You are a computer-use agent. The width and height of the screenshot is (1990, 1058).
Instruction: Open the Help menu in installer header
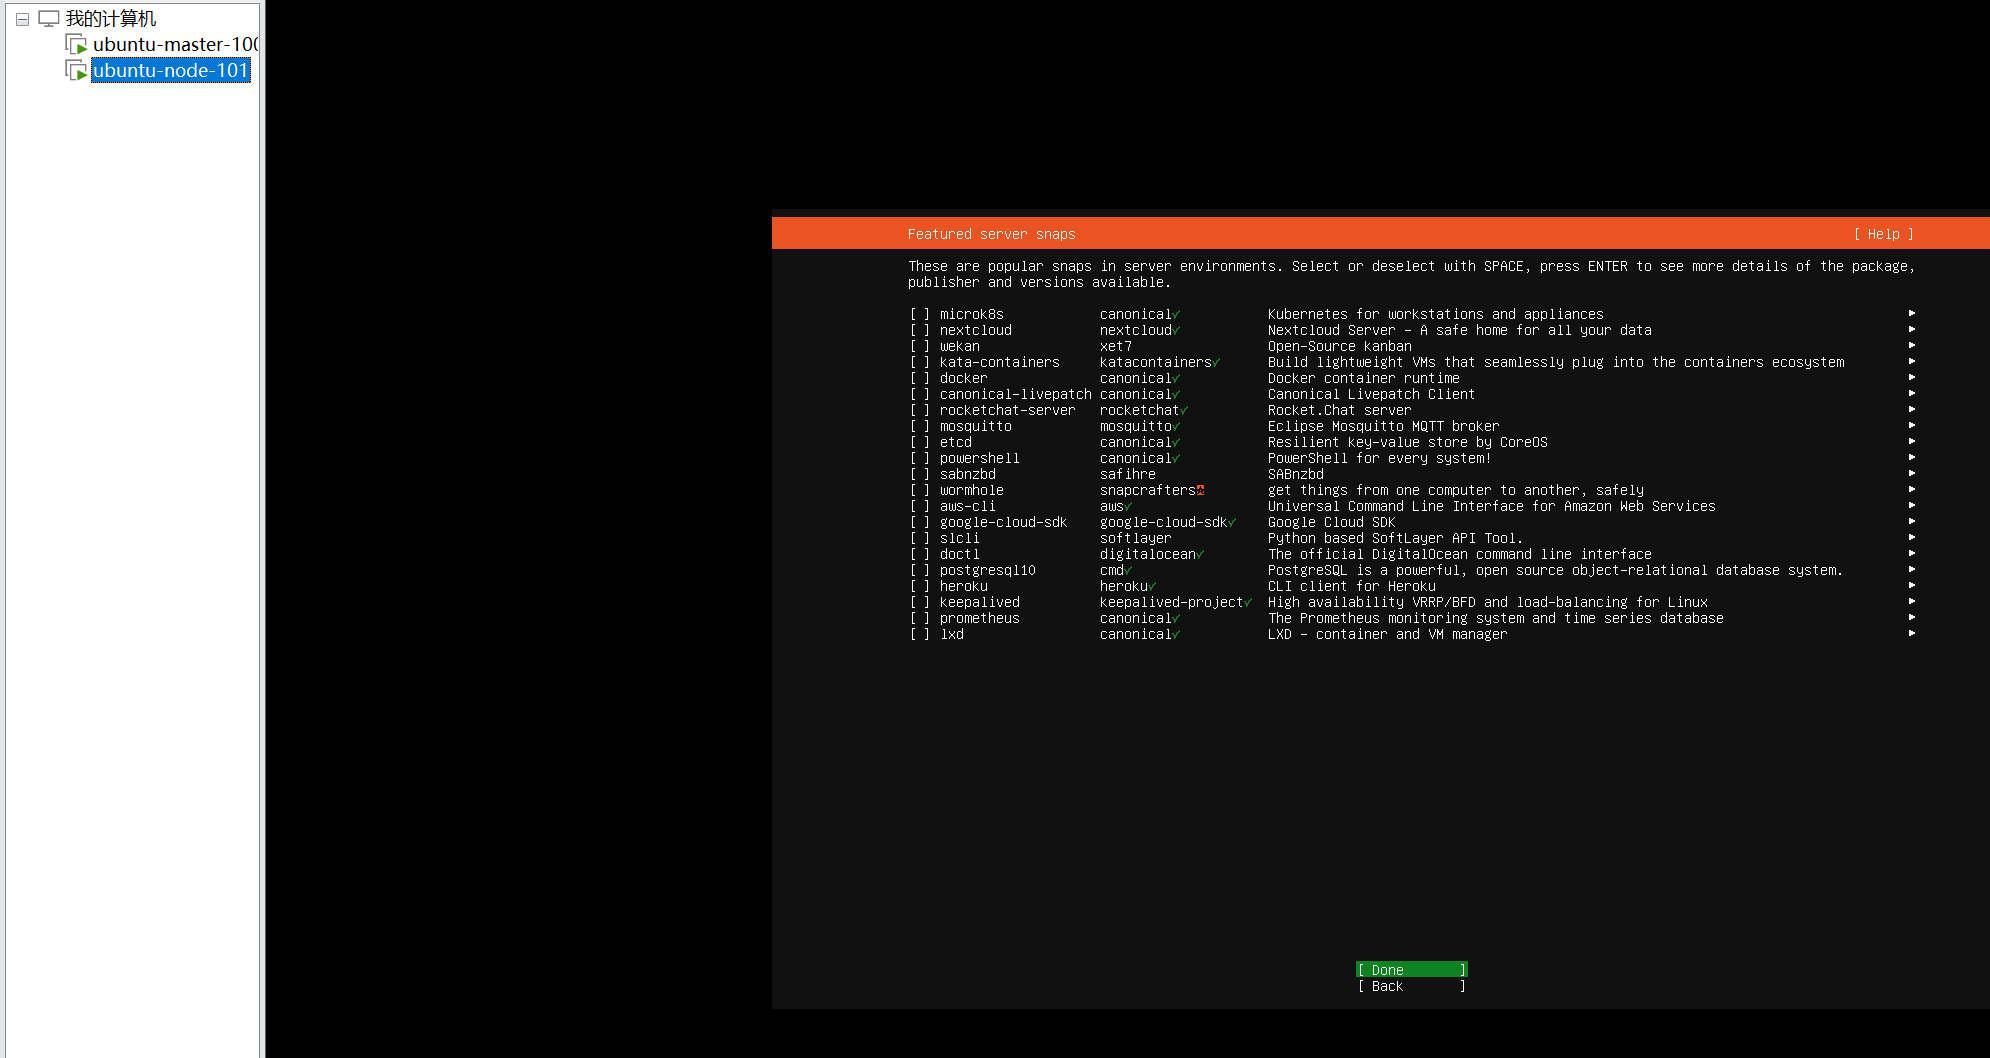tap(1884, 234)
